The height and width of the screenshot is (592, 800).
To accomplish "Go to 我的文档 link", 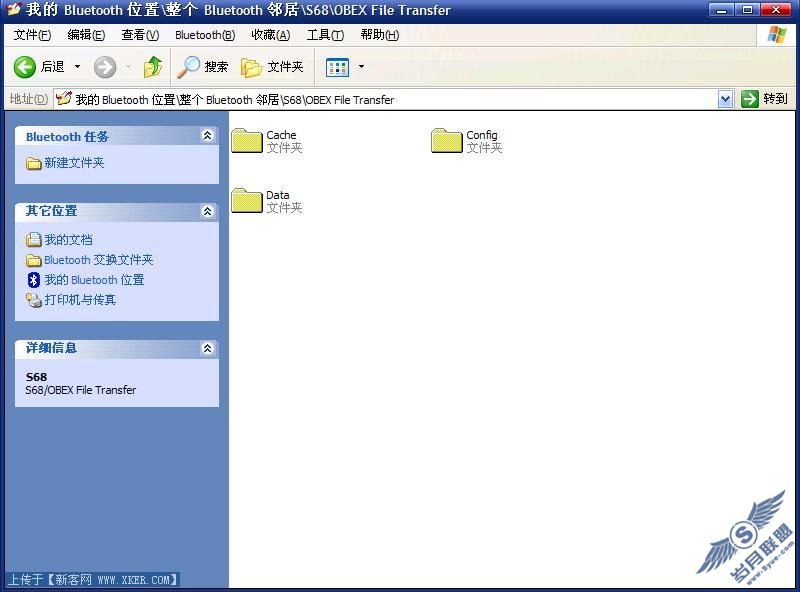I will pyautogui.click(x=68, y=239).
